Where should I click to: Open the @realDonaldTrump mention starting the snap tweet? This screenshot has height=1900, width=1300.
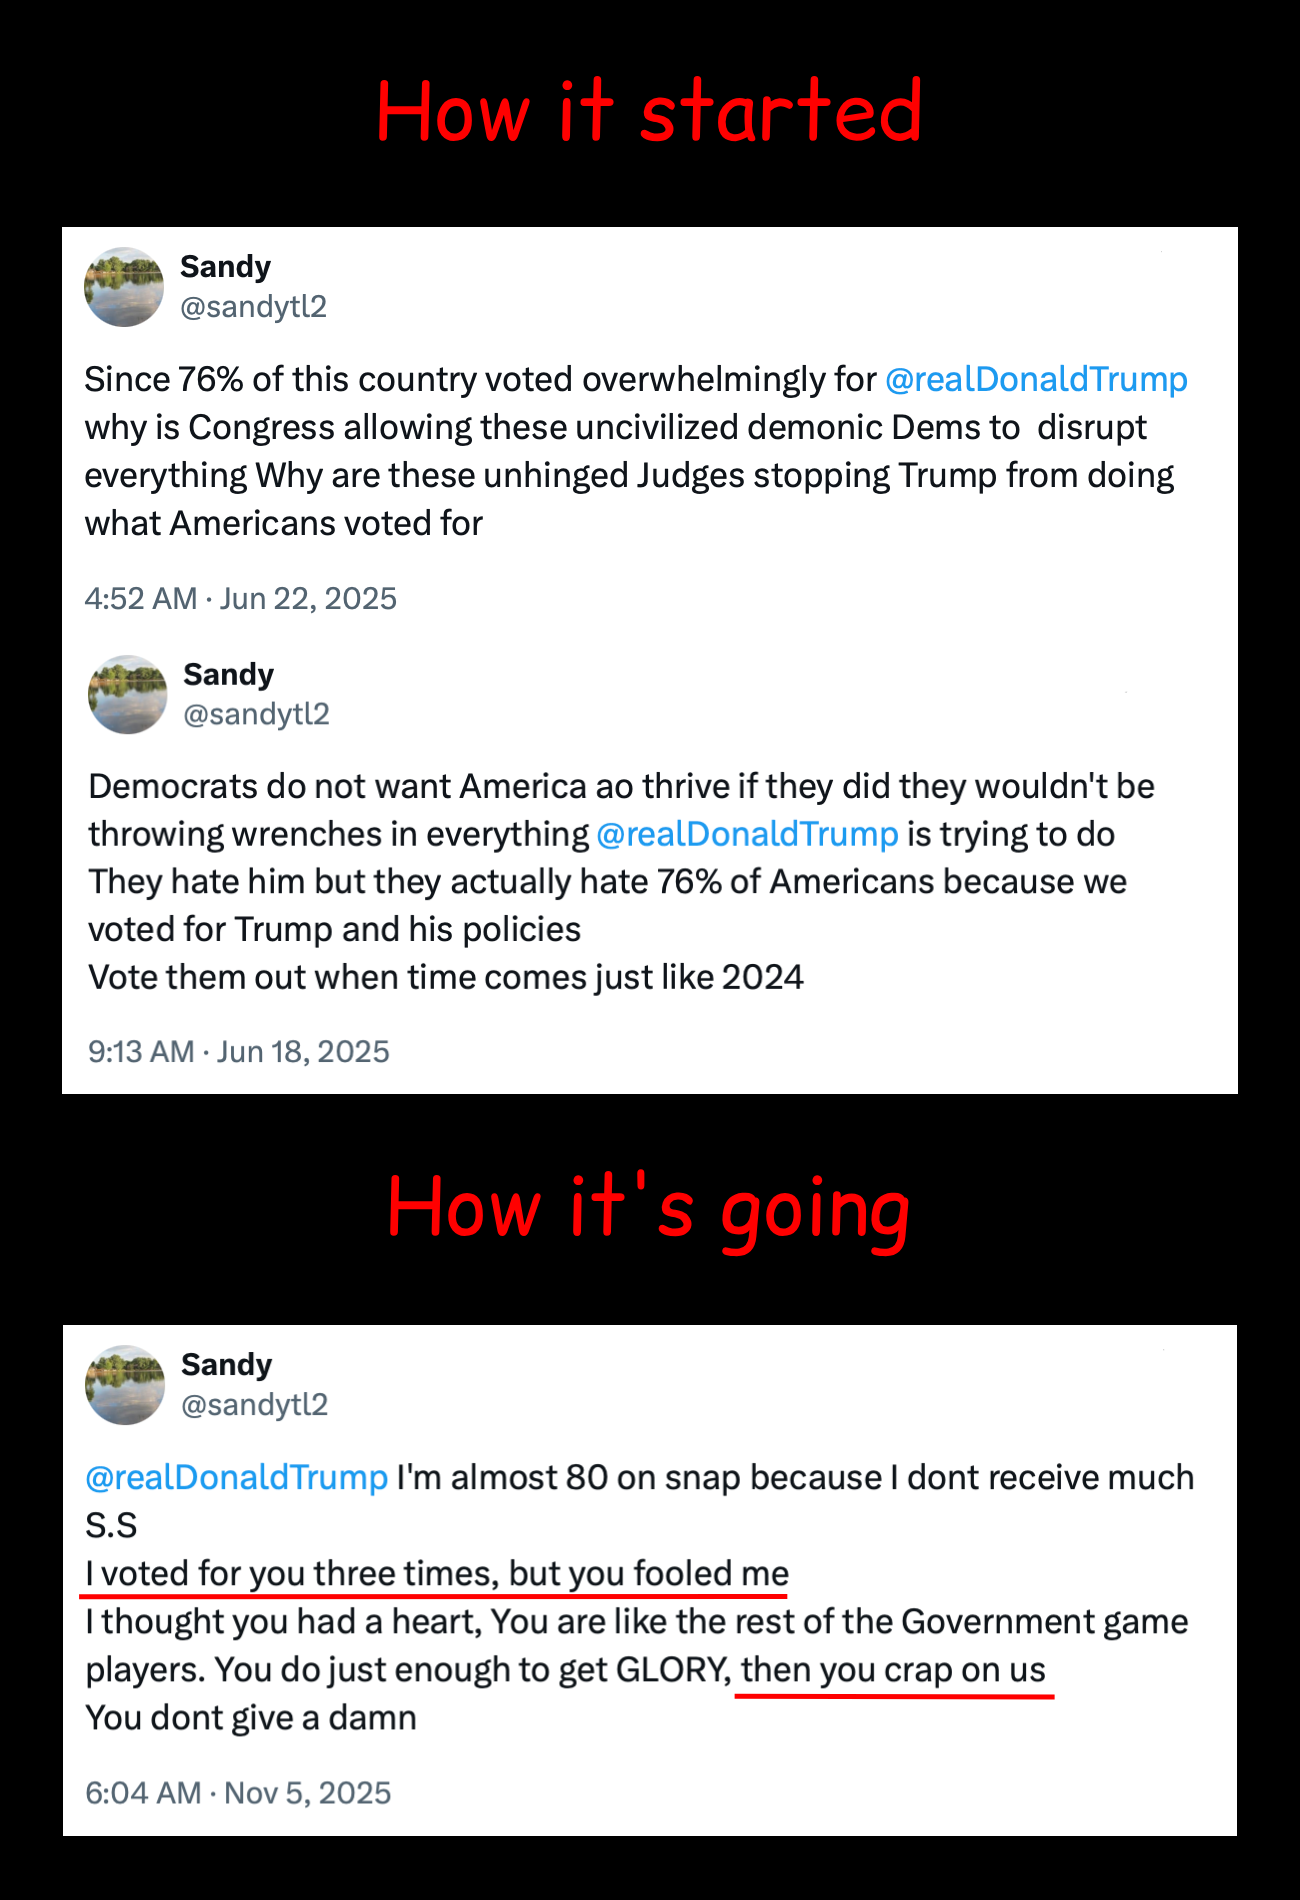236,1478
